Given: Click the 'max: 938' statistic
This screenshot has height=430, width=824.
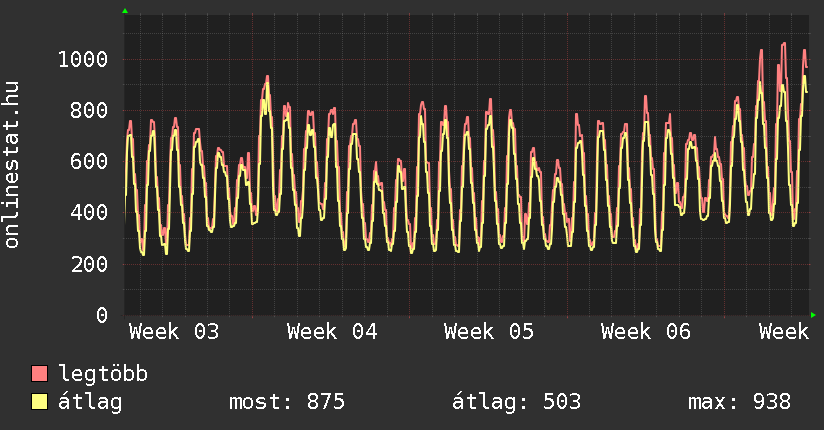Looking at the screenshot, I should click(x=739, y=402).
